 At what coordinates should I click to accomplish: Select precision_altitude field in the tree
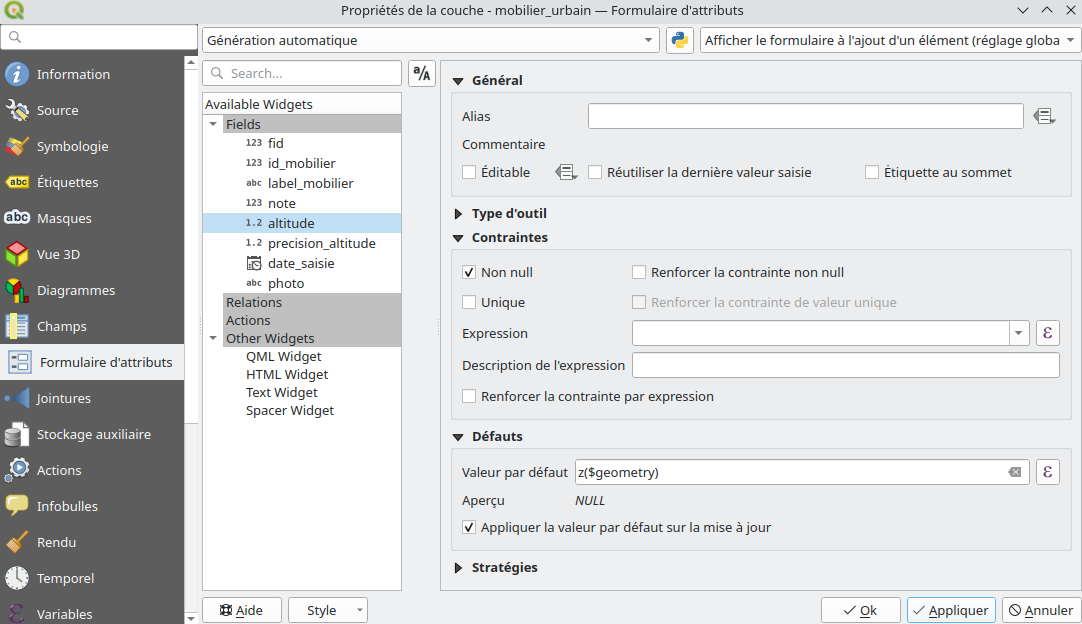[321, 243]
